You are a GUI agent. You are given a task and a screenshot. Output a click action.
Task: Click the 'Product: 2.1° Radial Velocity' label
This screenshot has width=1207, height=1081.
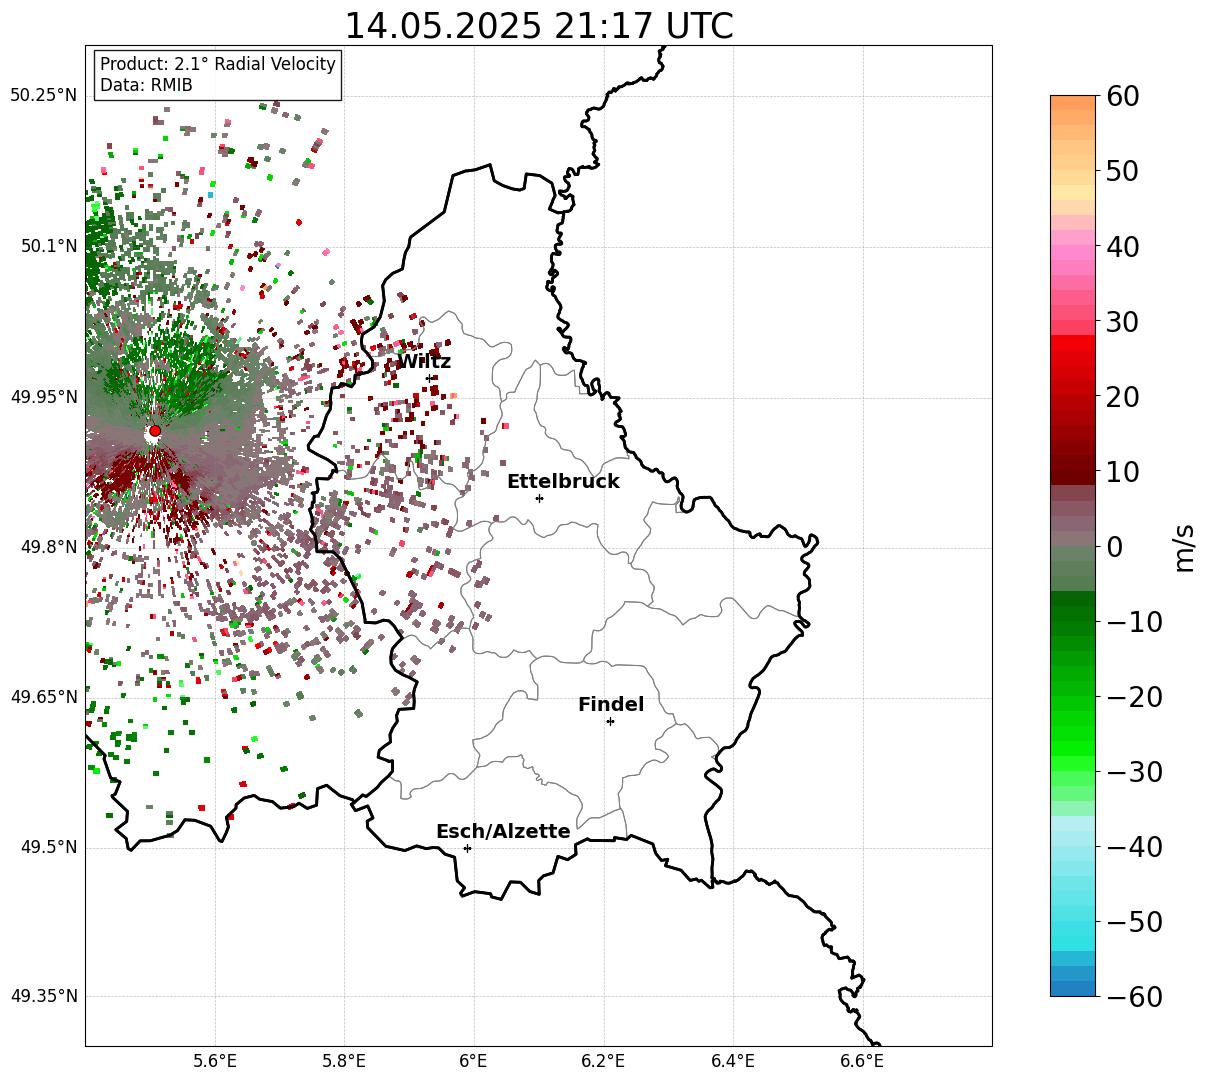click(x=218, y=64)
